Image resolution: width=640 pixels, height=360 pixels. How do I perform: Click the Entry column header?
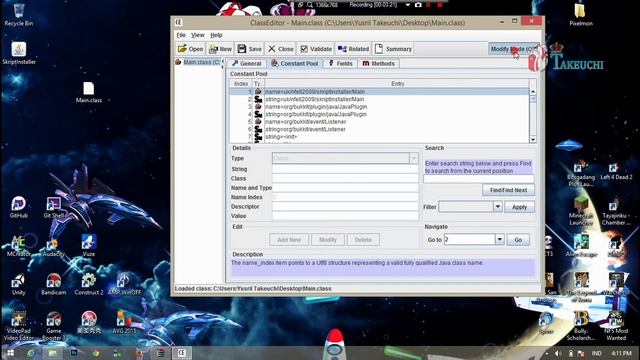point(397,84)
